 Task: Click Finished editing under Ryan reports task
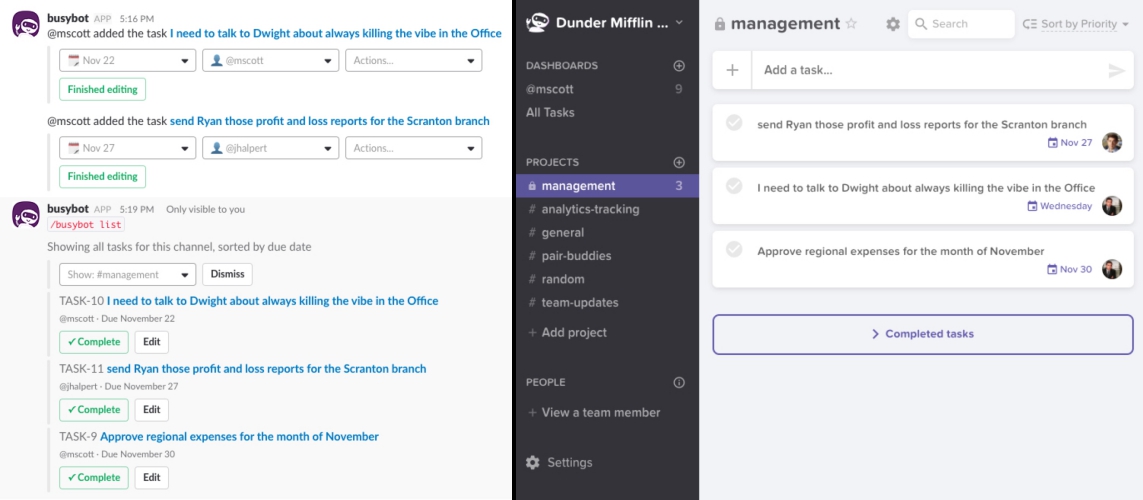(x=103, y=176)
